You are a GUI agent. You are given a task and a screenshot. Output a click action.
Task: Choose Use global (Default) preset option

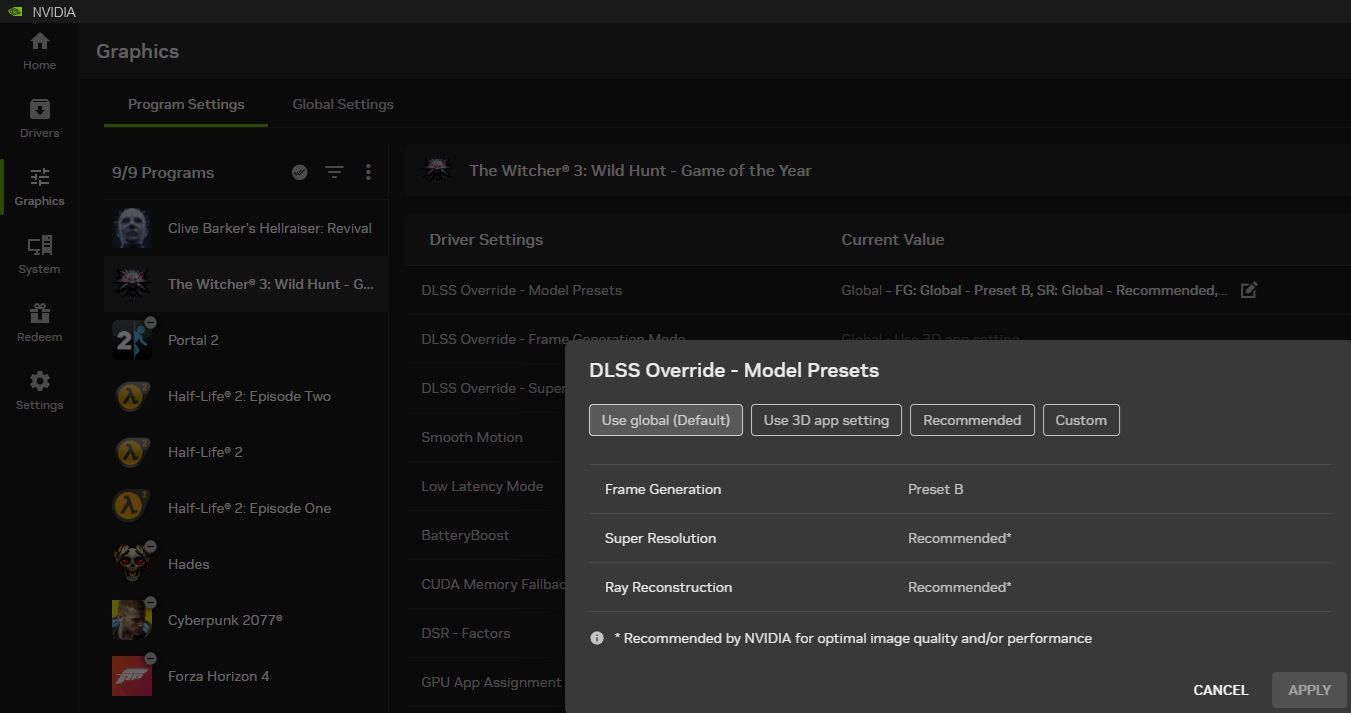coord(666,420)
